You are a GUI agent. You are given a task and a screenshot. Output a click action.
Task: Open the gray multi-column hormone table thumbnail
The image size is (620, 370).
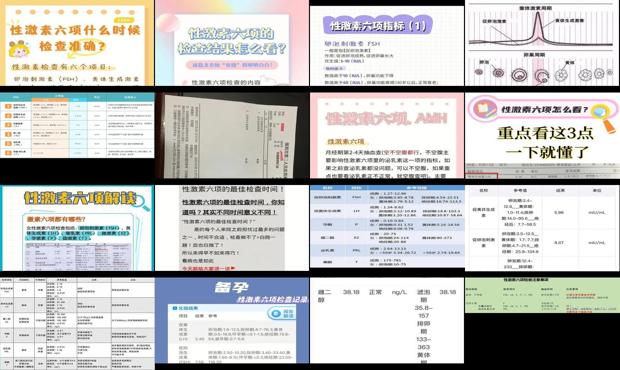coord(77,324)
